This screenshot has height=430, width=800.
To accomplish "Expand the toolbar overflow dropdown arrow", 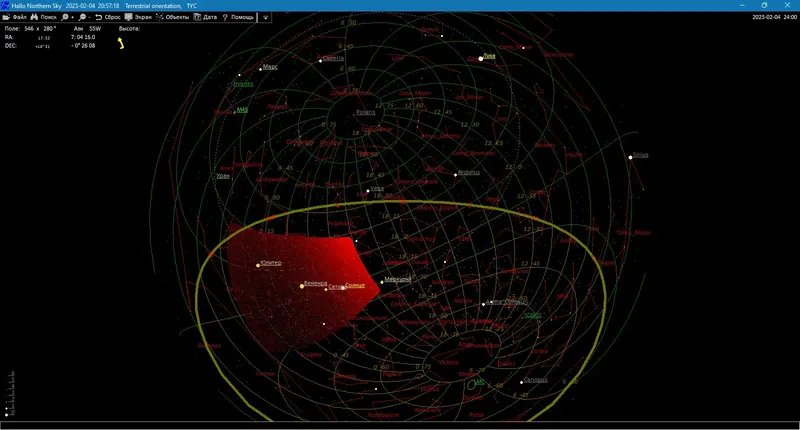I will point(265,17).
